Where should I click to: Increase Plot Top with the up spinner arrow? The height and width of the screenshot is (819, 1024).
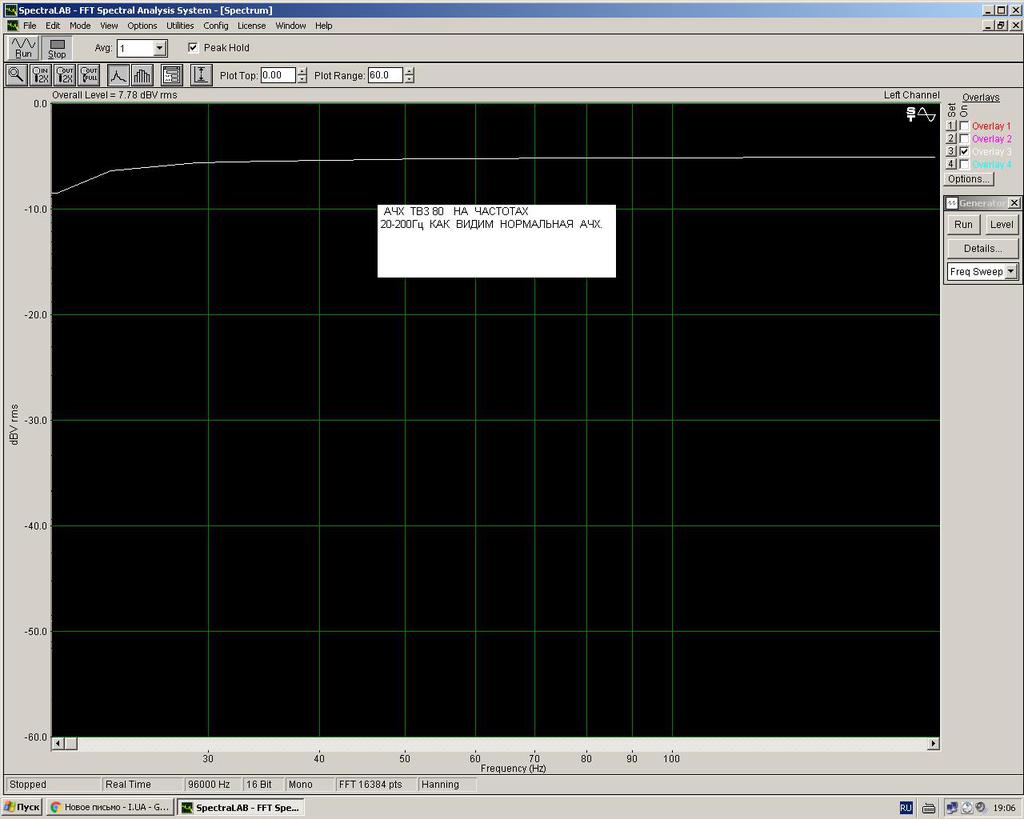pos(302,71)
